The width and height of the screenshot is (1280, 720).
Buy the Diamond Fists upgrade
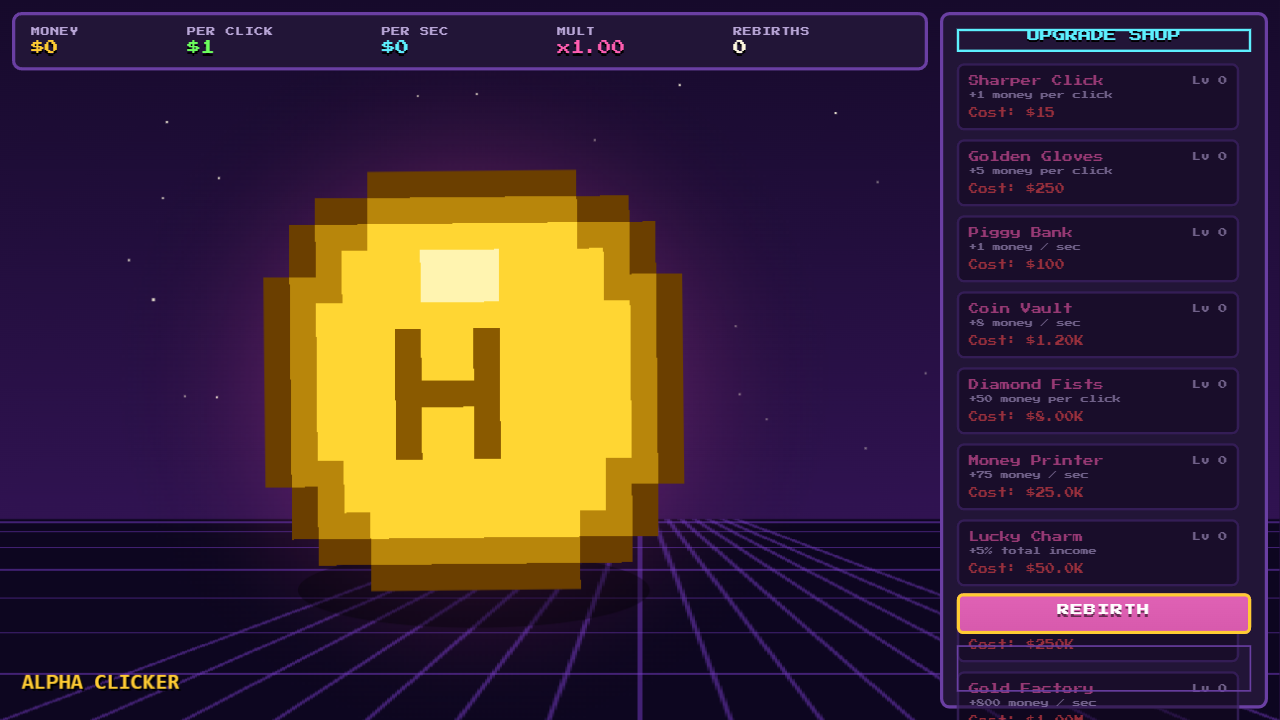coord(1098,401)
